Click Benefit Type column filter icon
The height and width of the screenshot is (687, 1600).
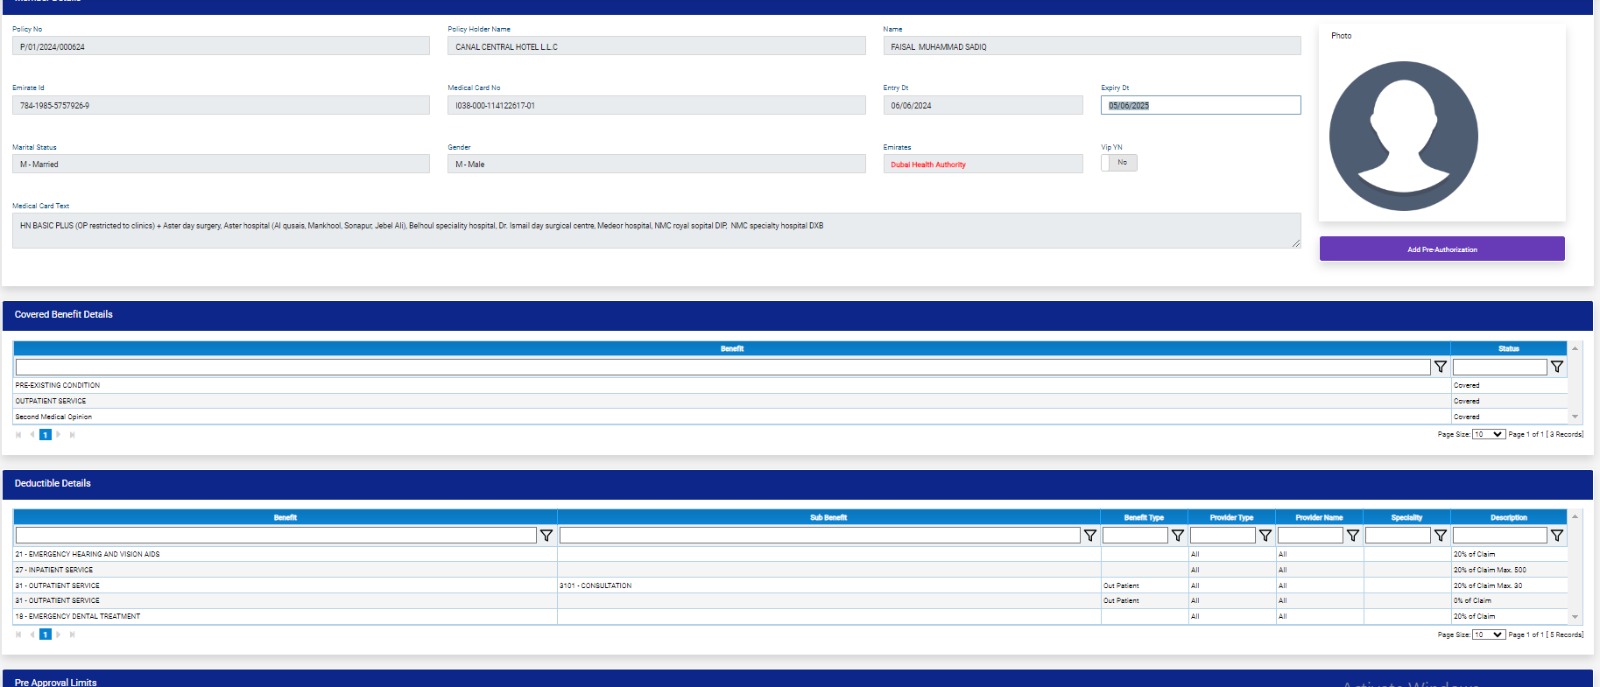pyautogui.click(x=1177, y=536)
